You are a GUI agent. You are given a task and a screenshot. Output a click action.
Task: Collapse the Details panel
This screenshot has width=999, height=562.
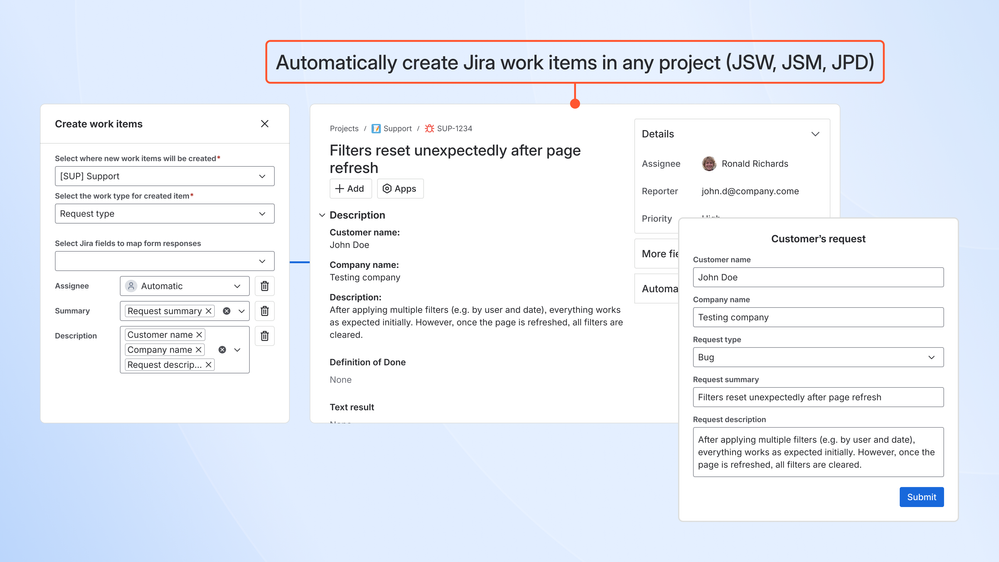tap(815, 134)
